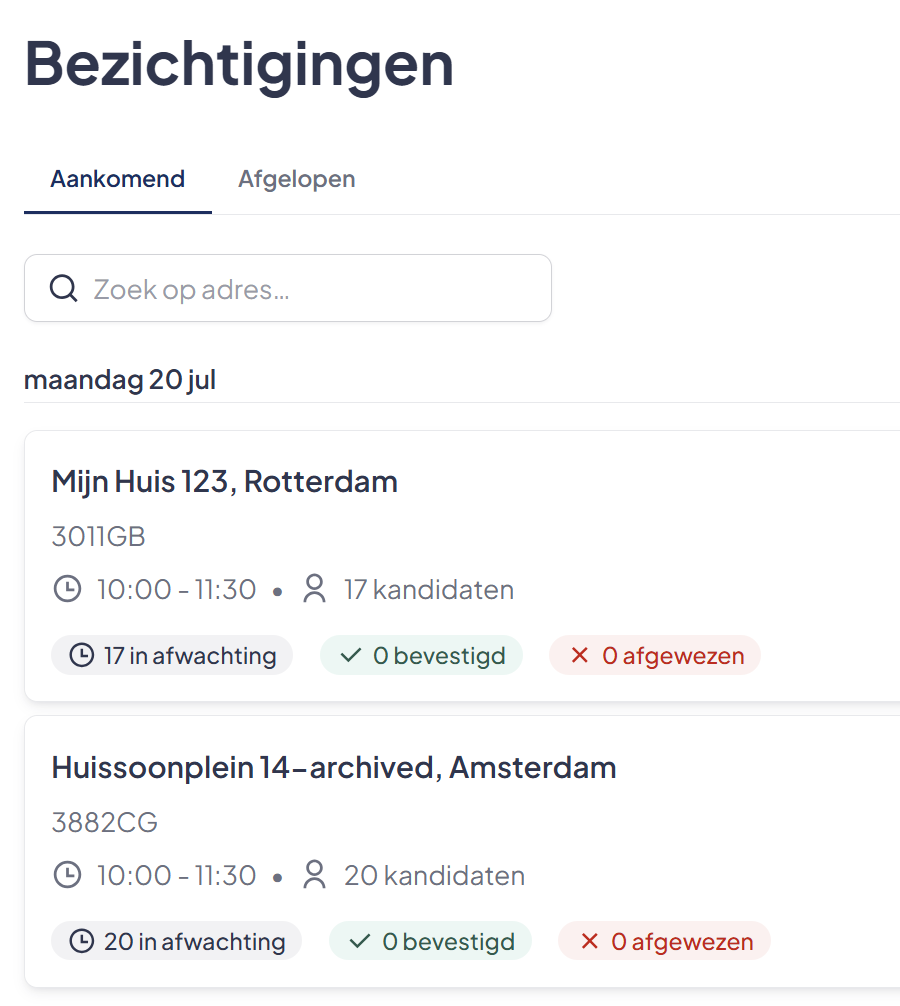The height and width of the screenshot is (1006, 900).
Task: Switch to the Aankomend tab
Action: 118,179
